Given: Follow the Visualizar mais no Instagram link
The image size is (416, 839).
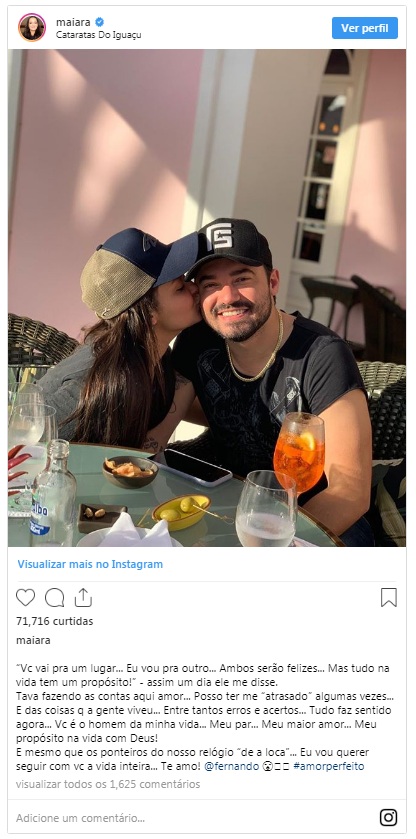Looking at the screenshot, I should click(x=90, y=564).
